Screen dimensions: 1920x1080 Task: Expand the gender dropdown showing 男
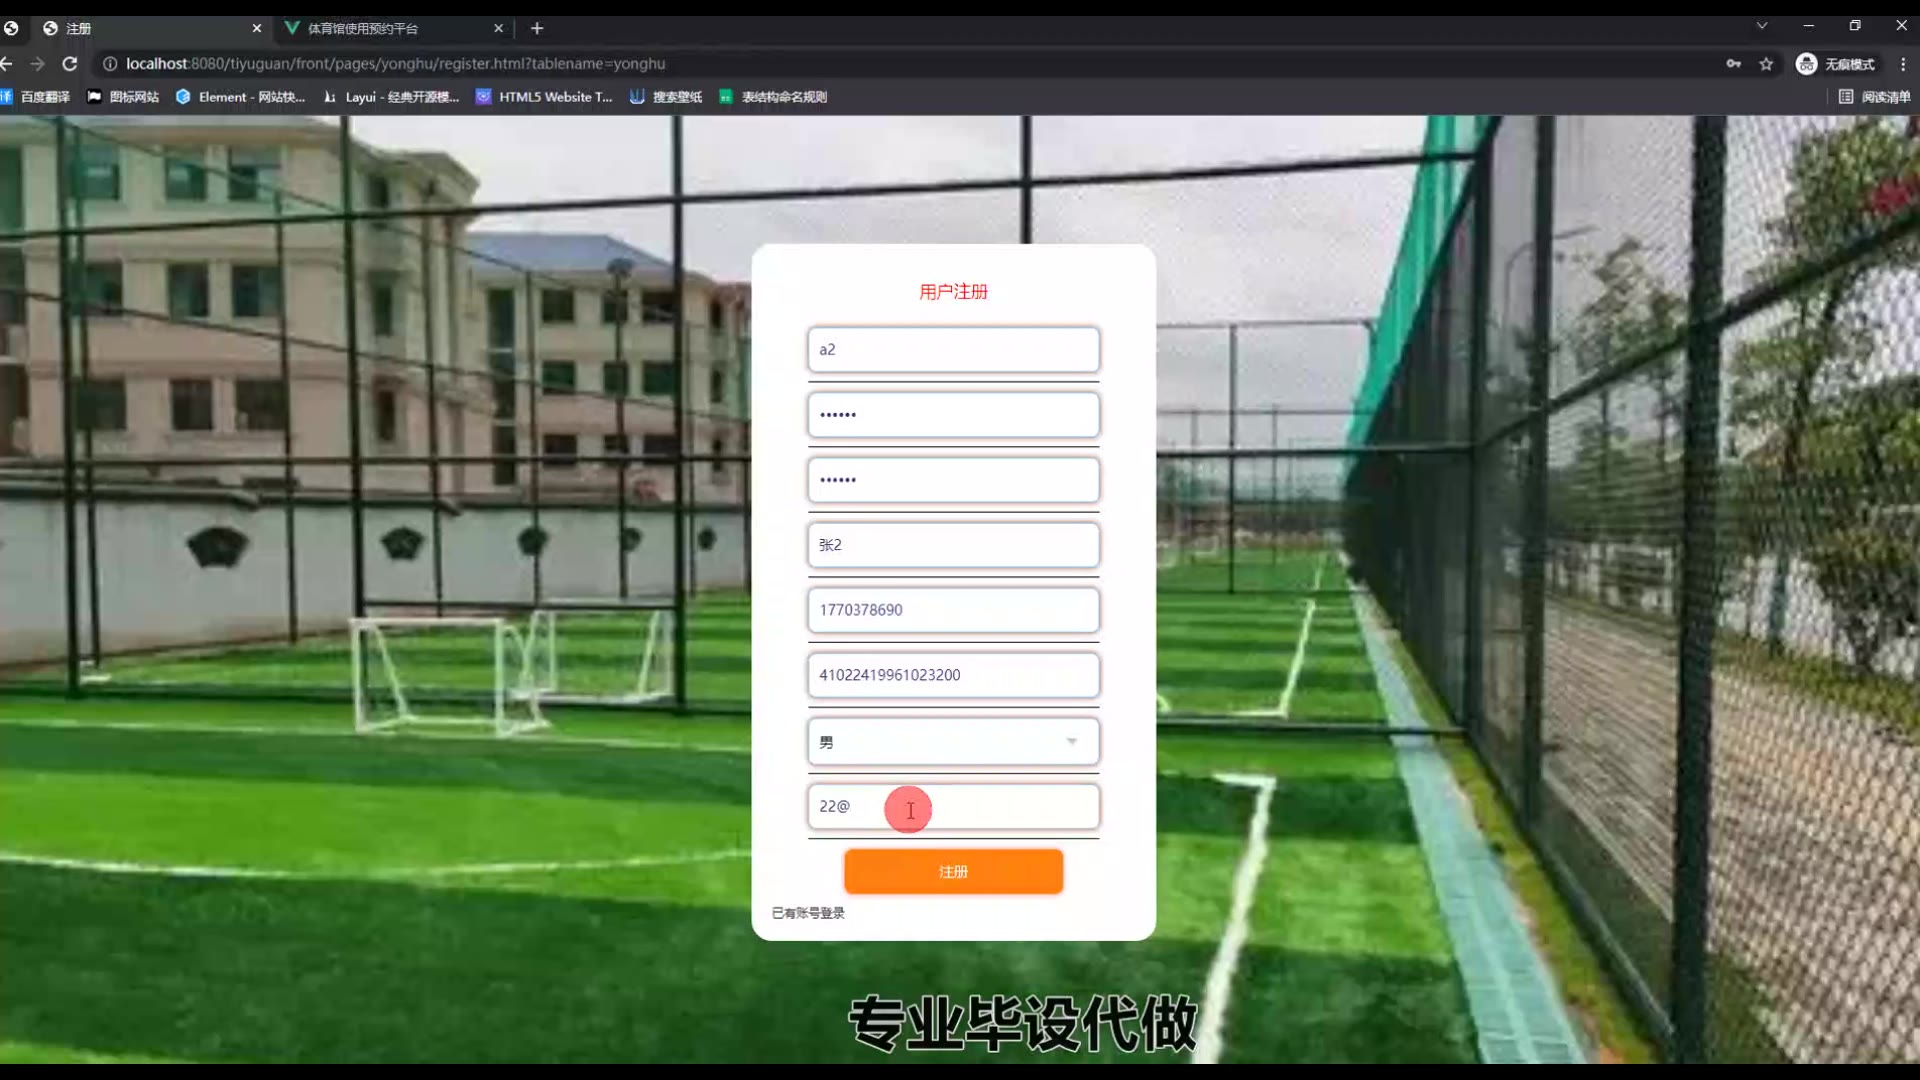coord(953,742)
